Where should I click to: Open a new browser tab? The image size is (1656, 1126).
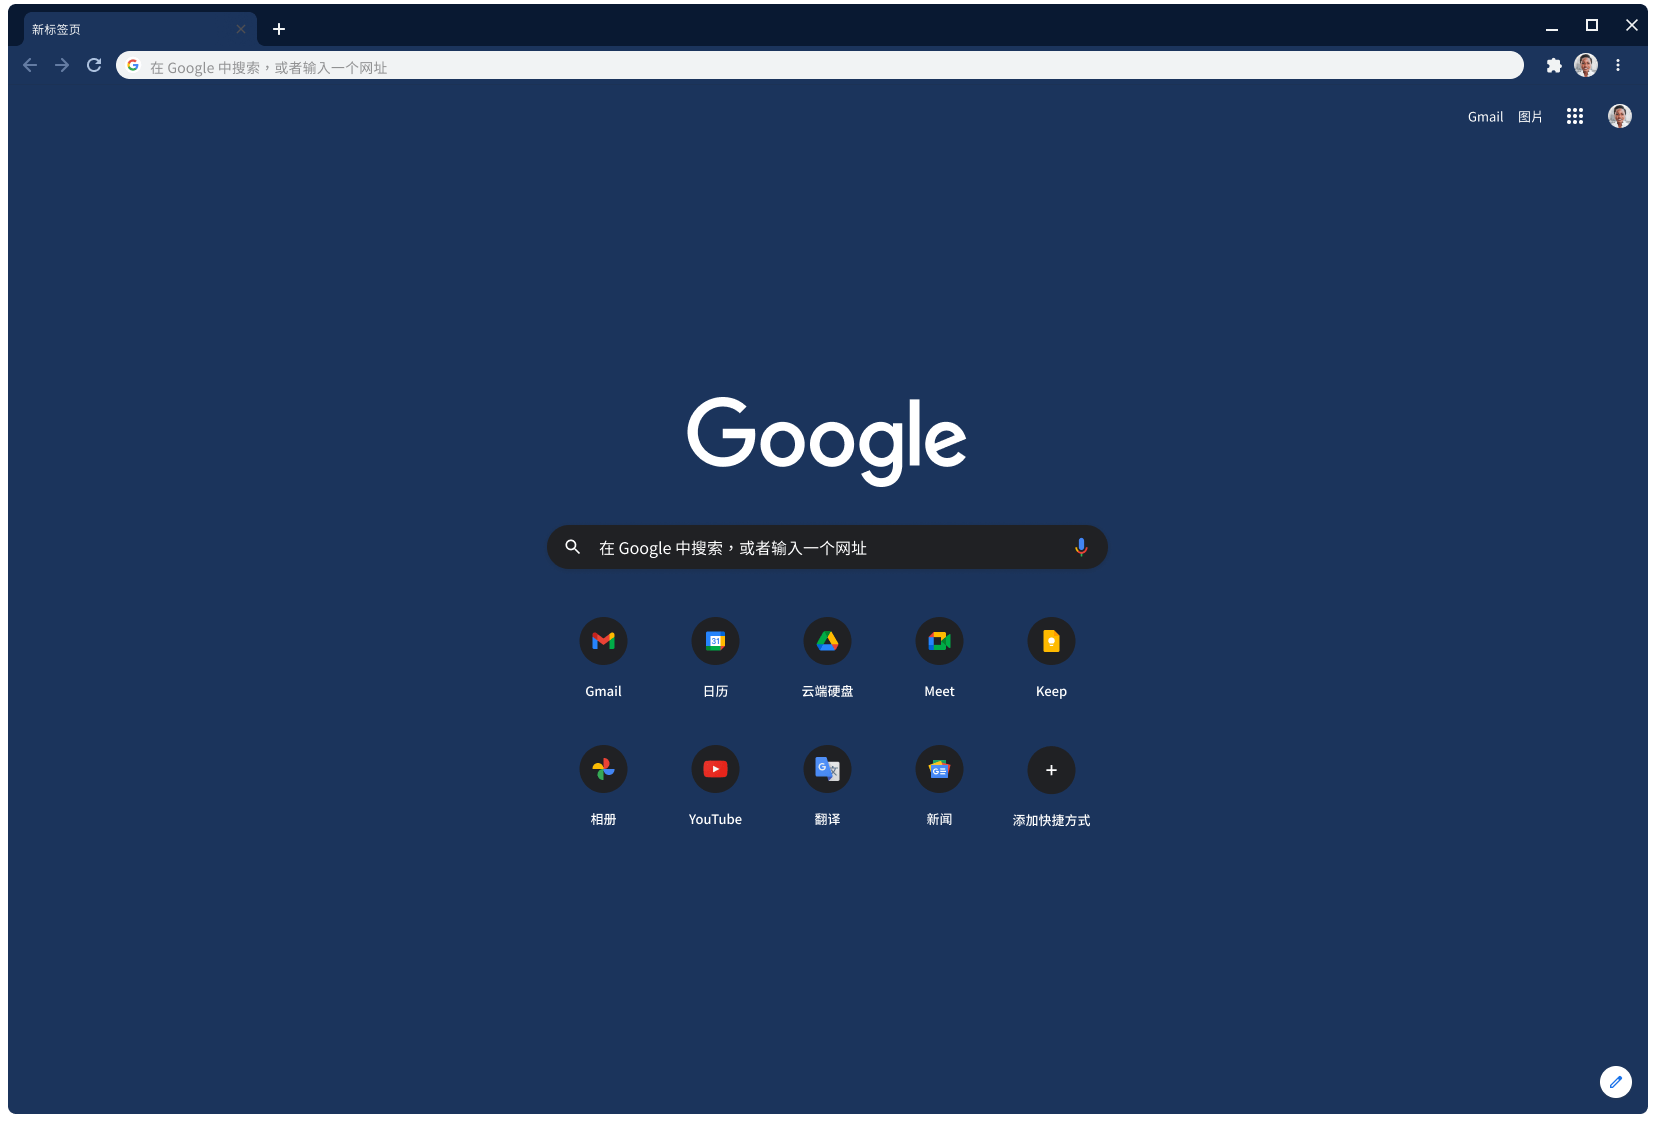click(279, 28)
